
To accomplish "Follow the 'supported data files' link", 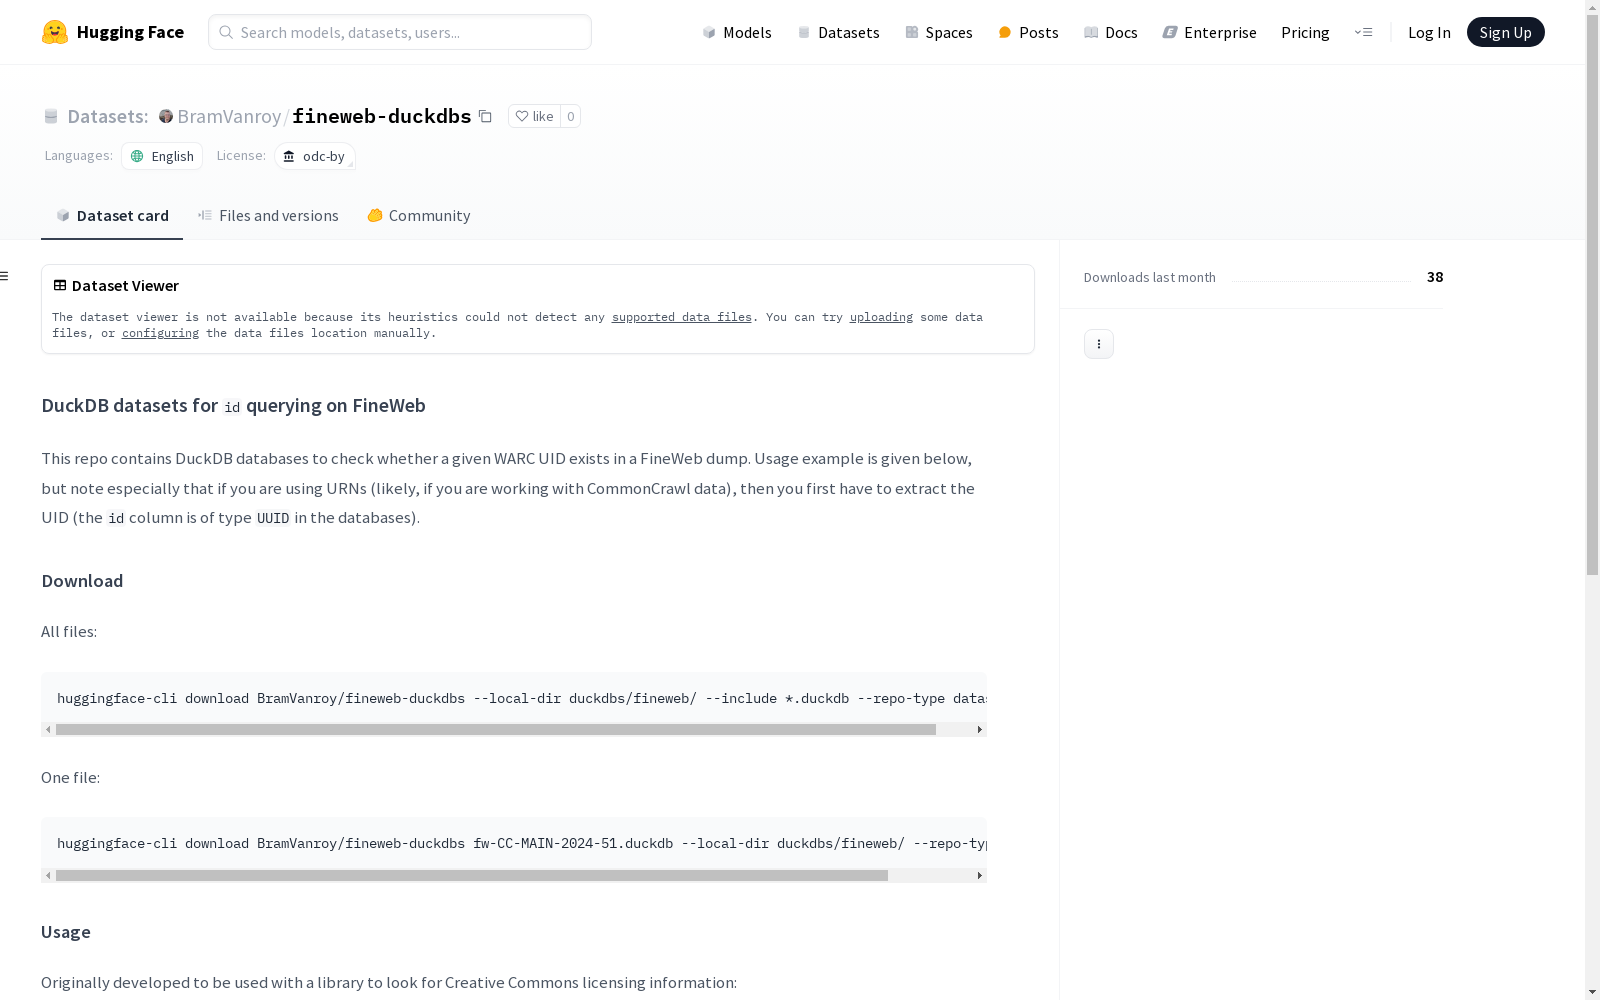I will coord(682,317).
